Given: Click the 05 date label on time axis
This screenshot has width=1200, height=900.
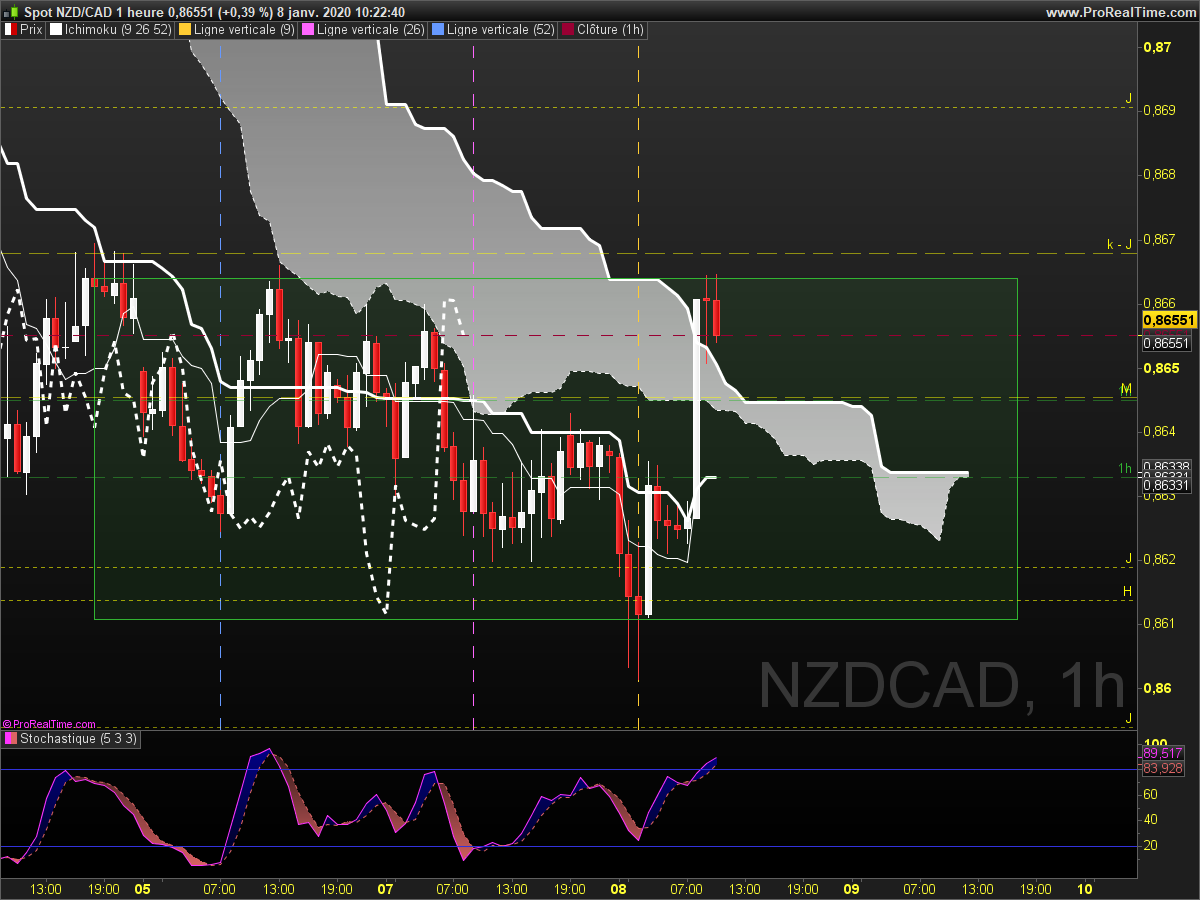Looking at the screenshot, I should coord(142,888).
